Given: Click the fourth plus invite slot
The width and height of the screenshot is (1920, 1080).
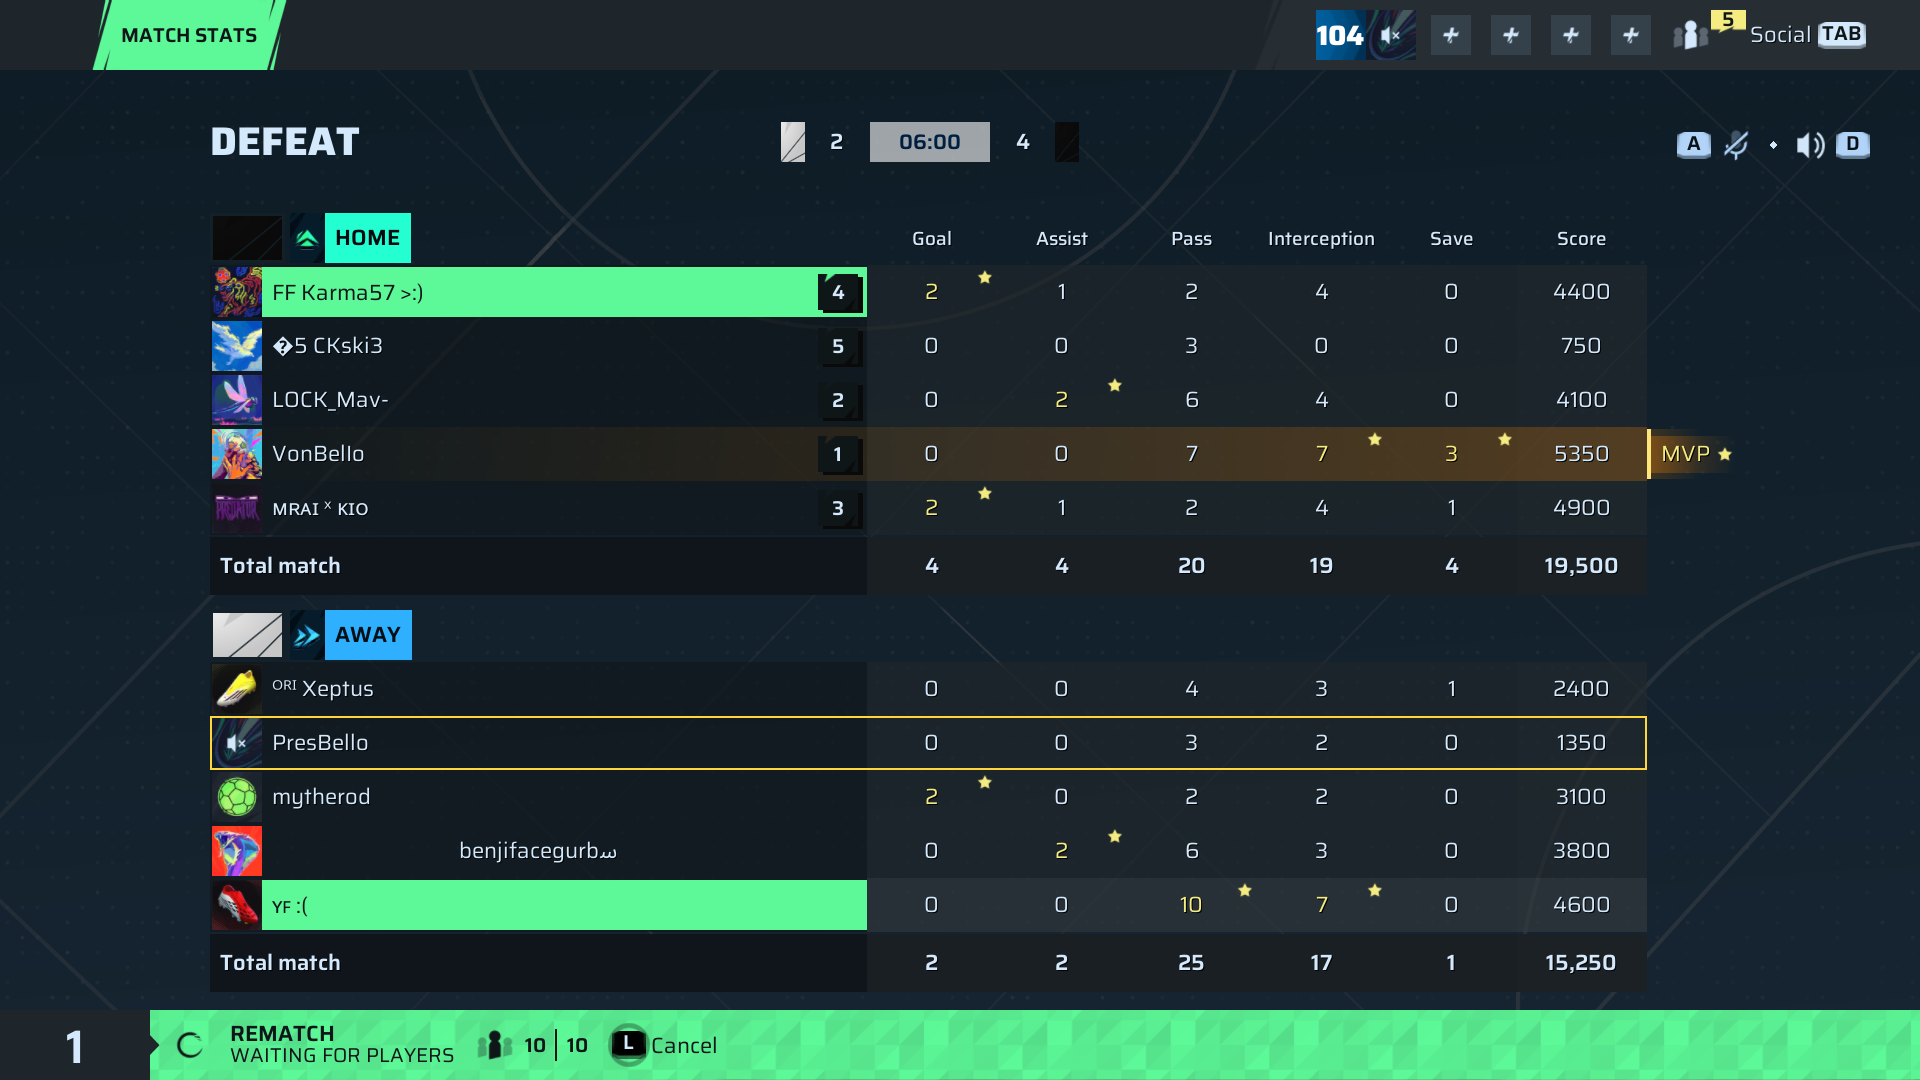Looking at the screenshot, I should tap(1631, 36).
